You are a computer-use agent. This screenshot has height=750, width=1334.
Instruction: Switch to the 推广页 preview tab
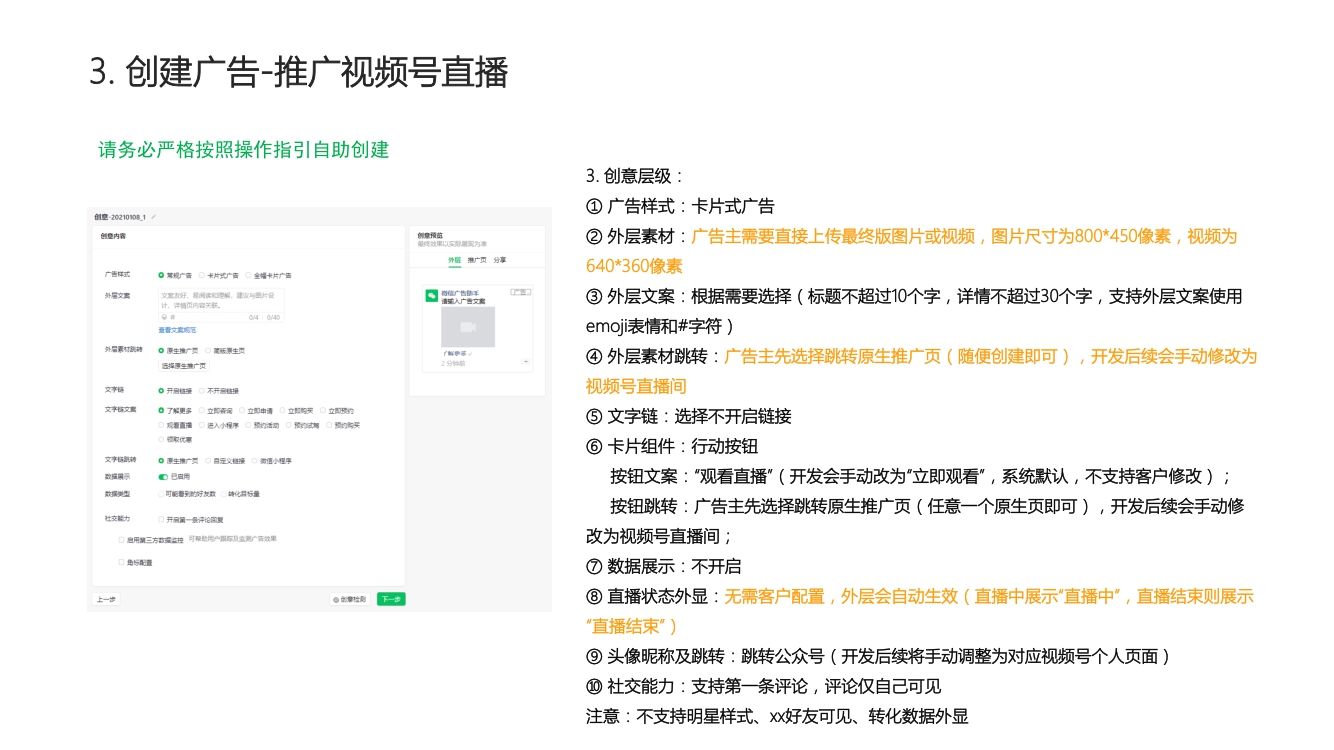(477, 260)
